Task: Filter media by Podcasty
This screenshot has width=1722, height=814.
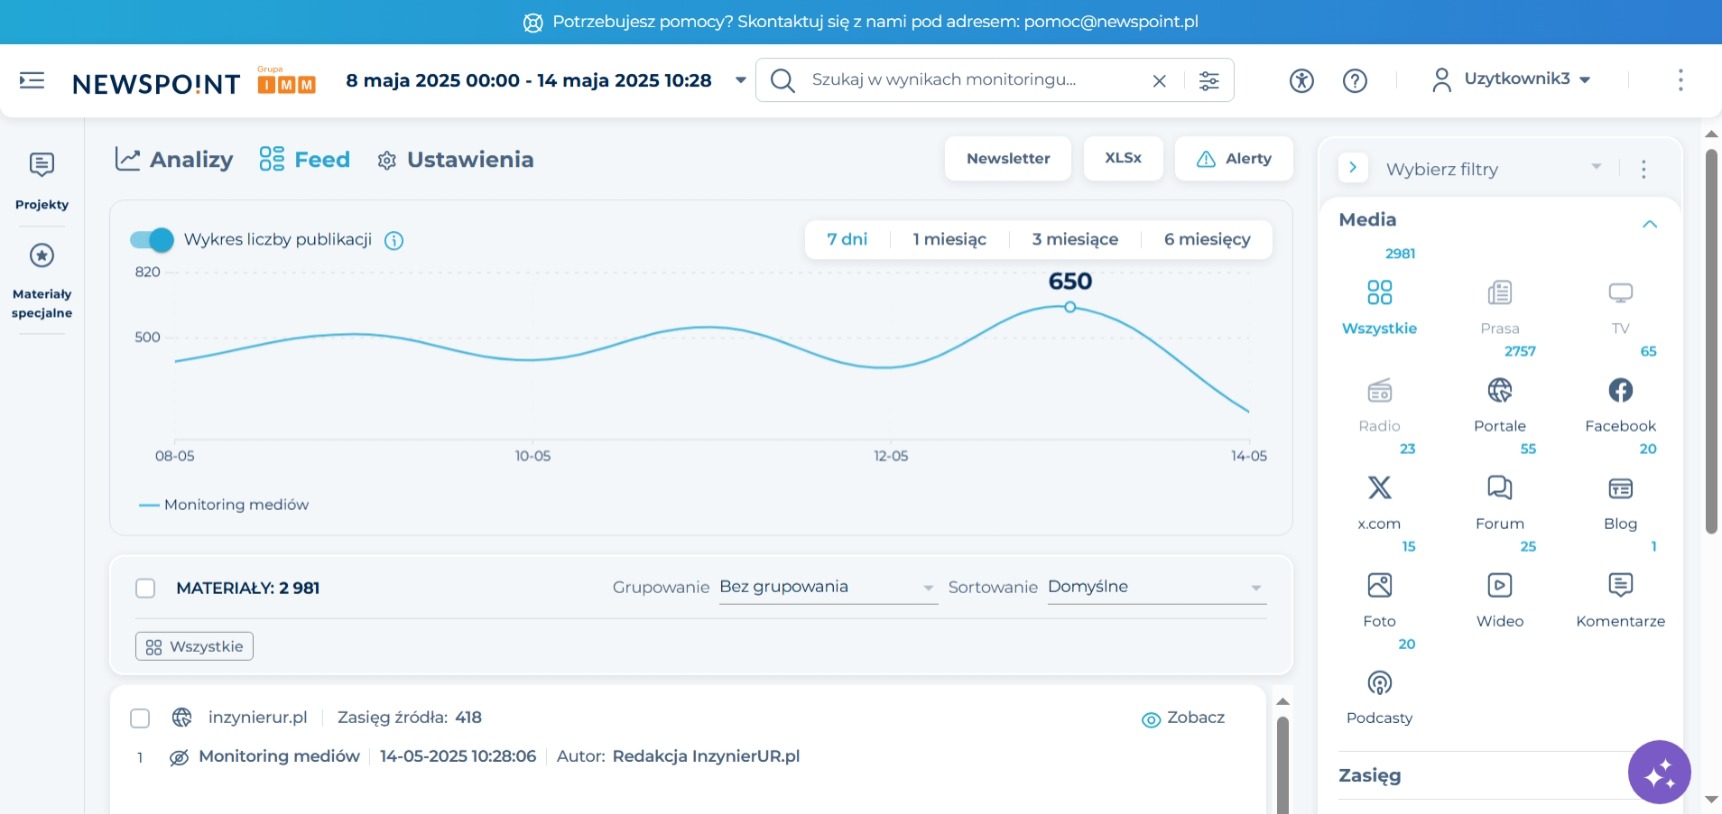Action: click(x=1379, y=697)
